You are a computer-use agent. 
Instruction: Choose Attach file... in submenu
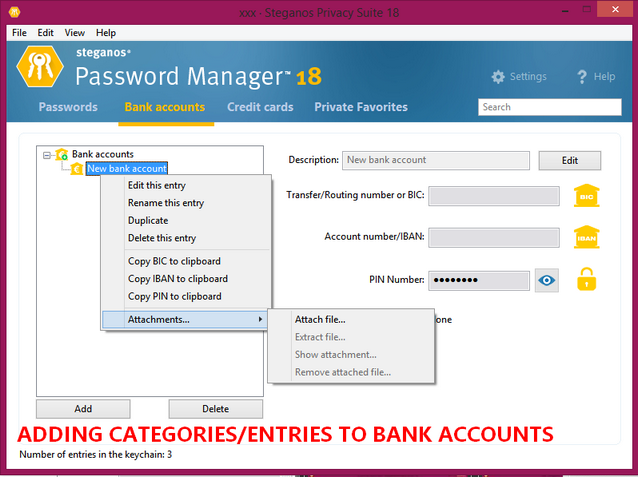(351, 319)
